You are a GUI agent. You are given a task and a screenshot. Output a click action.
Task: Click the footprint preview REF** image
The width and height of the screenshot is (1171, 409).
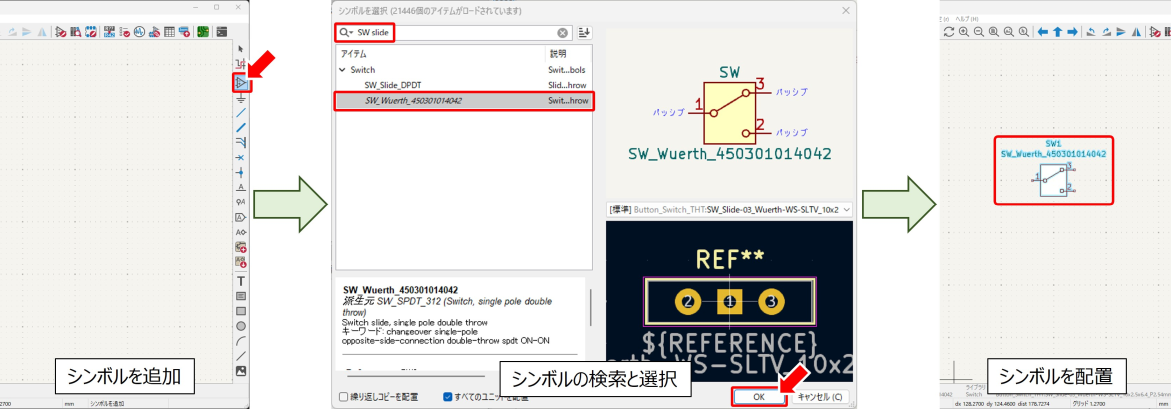point(730,300)
